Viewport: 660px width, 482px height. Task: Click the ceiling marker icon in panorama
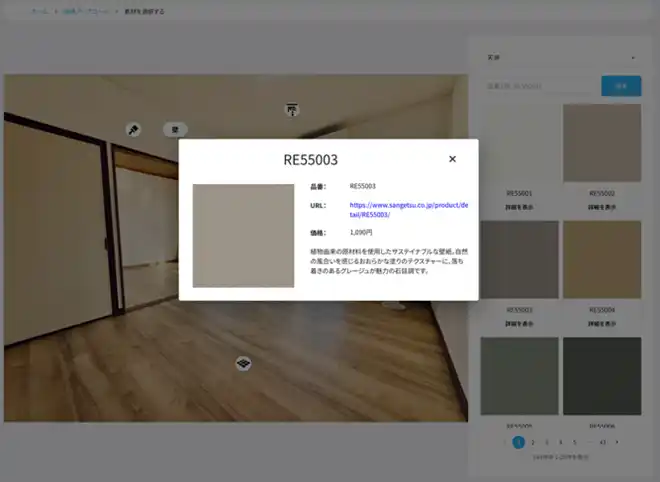point(292,109)
